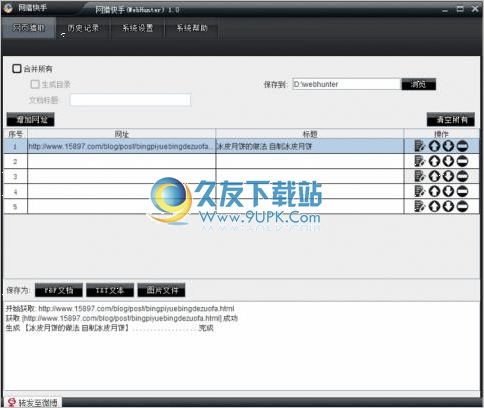Click log line starting with 开始获取
This screenshot has height=408, width=484.
pos(120,309)
